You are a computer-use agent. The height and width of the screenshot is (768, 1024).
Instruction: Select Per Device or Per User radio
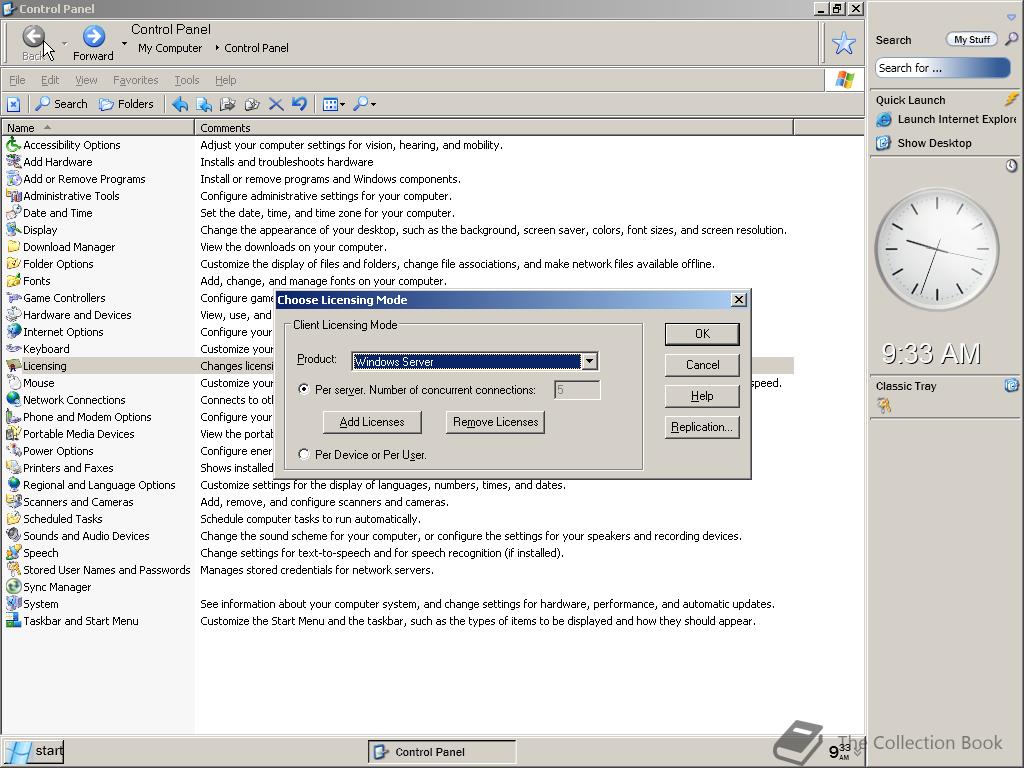[x=304, y=454]
